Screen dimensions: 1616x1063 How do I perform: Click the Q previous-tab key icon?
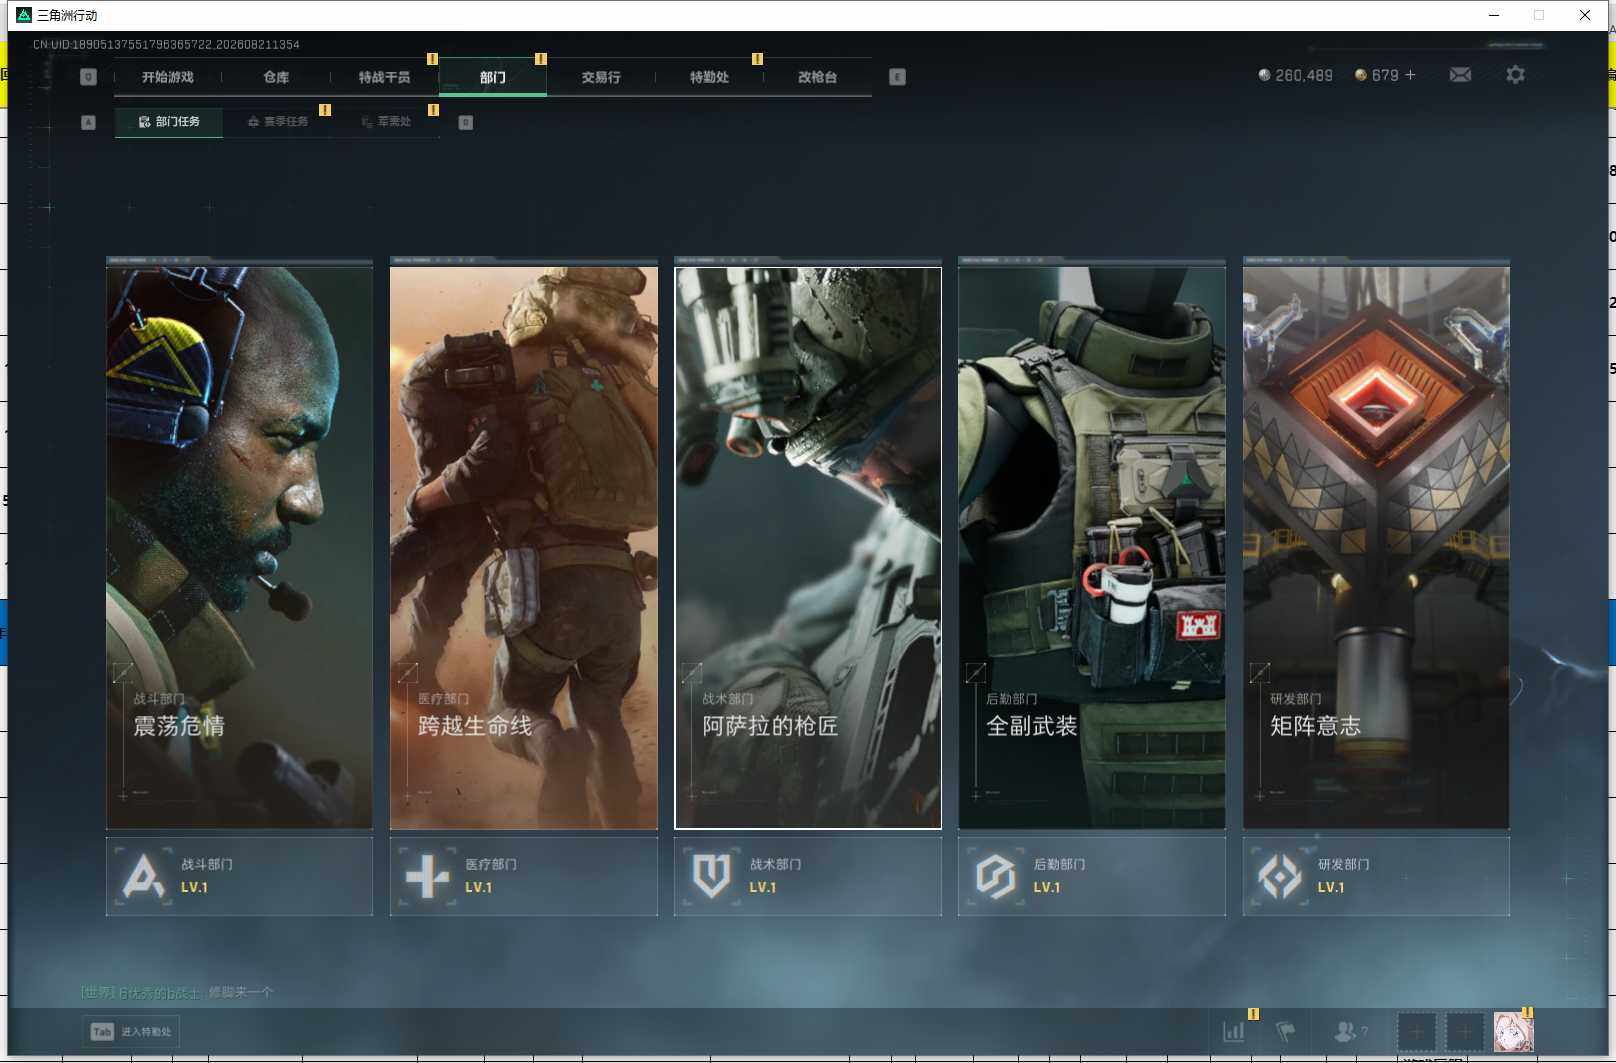[x=88, y=77]
